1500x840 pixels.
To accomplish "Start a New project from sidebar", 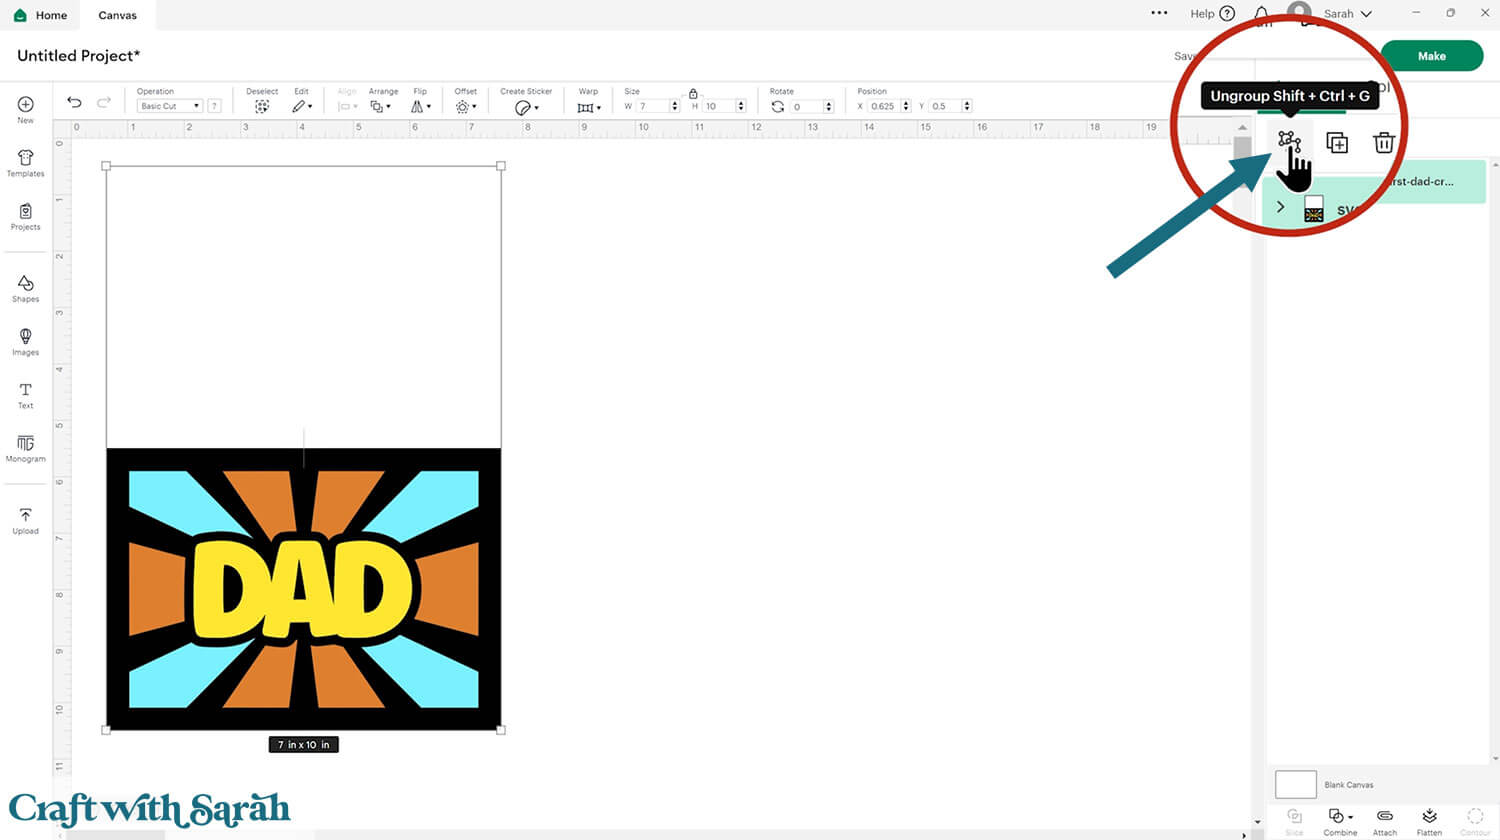I will pyautogui.click(x=26, y=110).
